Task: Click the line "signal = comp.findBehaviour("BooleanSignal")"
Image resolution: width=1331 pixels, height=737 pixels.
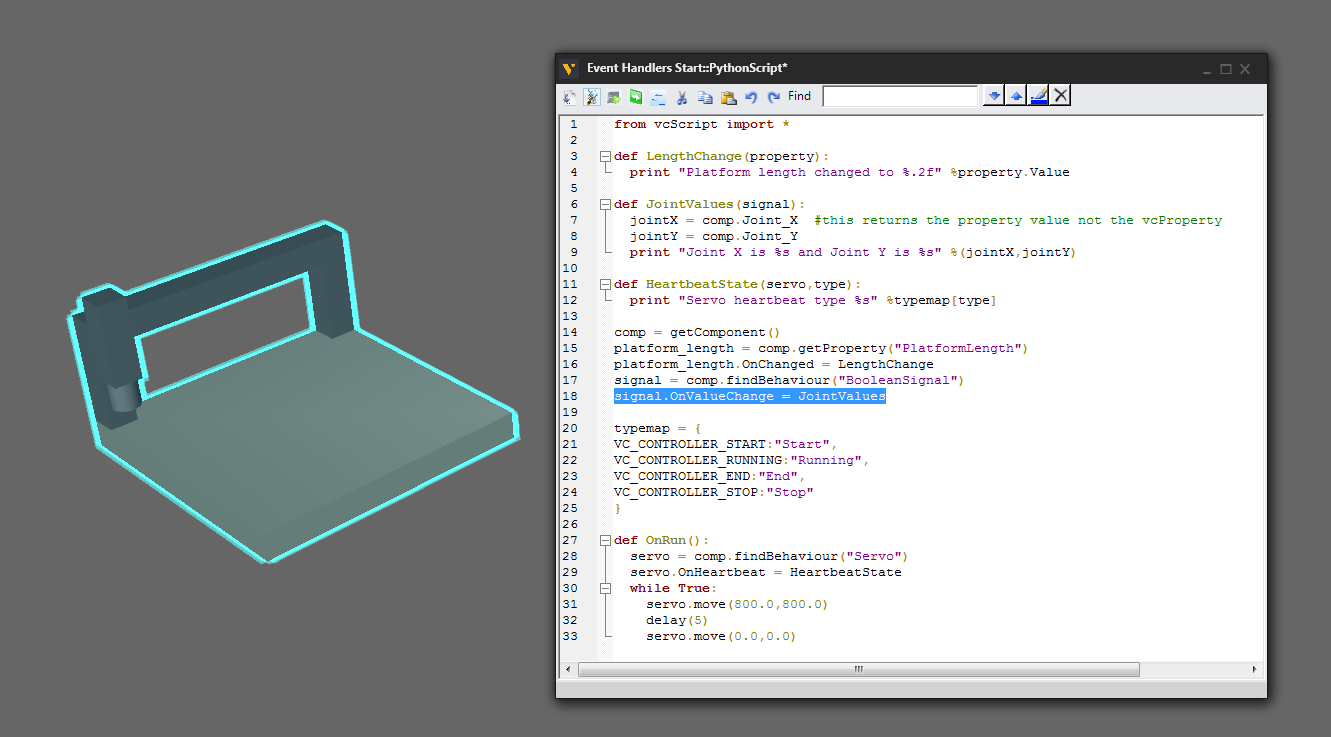Action: (788, 380)
